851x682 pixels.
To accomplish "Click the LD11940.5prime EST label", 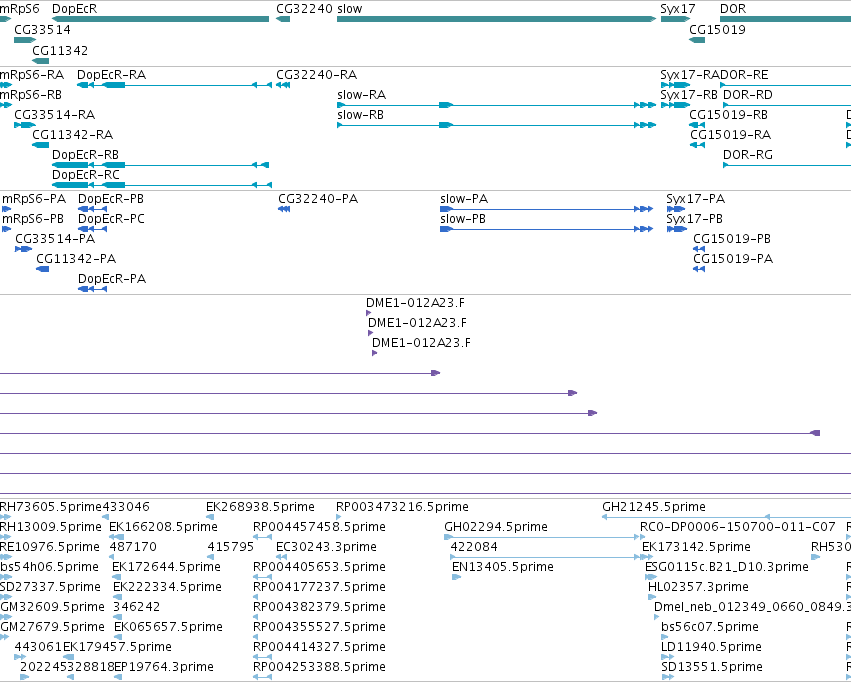I will (711, 647).
